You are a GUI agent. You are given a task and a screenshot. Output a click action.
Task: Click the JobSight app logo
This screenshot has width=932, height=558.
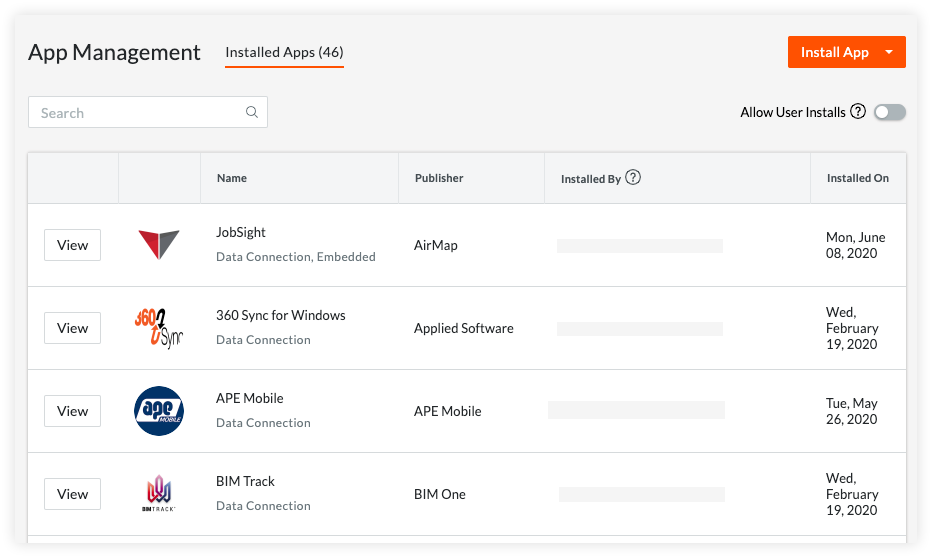(159, 244)
